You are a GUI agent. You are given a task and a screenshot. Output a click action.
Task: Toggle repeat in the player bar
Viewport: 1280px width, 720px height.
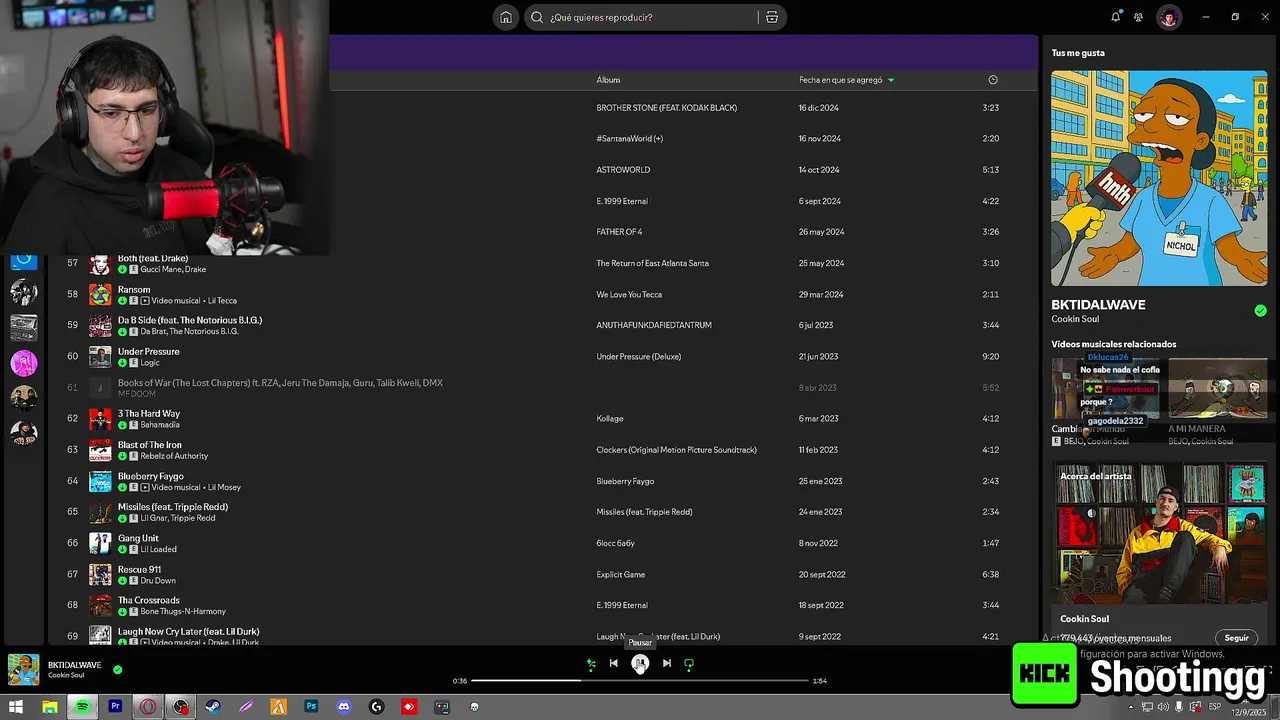689,663
